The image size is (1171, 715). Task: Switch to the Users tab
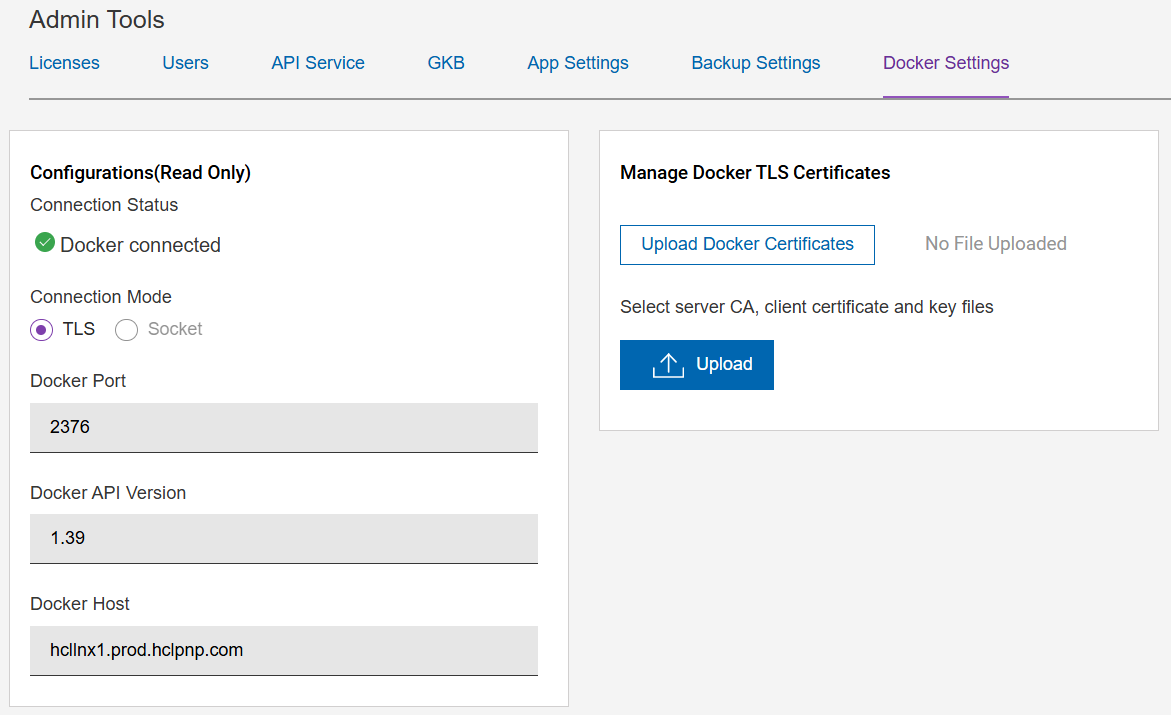pyautogui.click(x=185, y=63)
